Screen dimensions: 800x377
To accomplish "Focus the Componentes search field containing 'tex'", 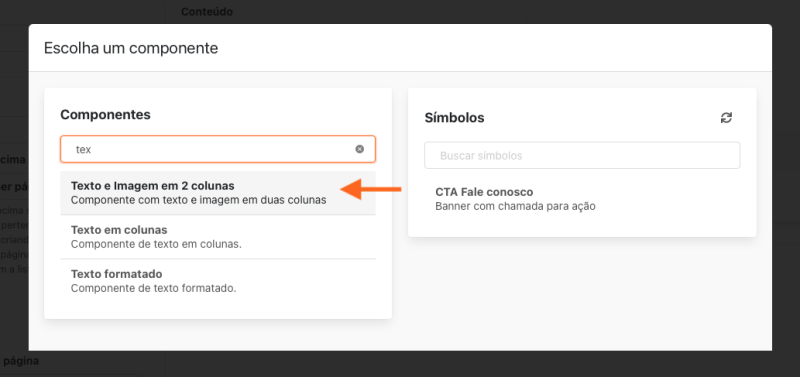I will click(218, 149).
